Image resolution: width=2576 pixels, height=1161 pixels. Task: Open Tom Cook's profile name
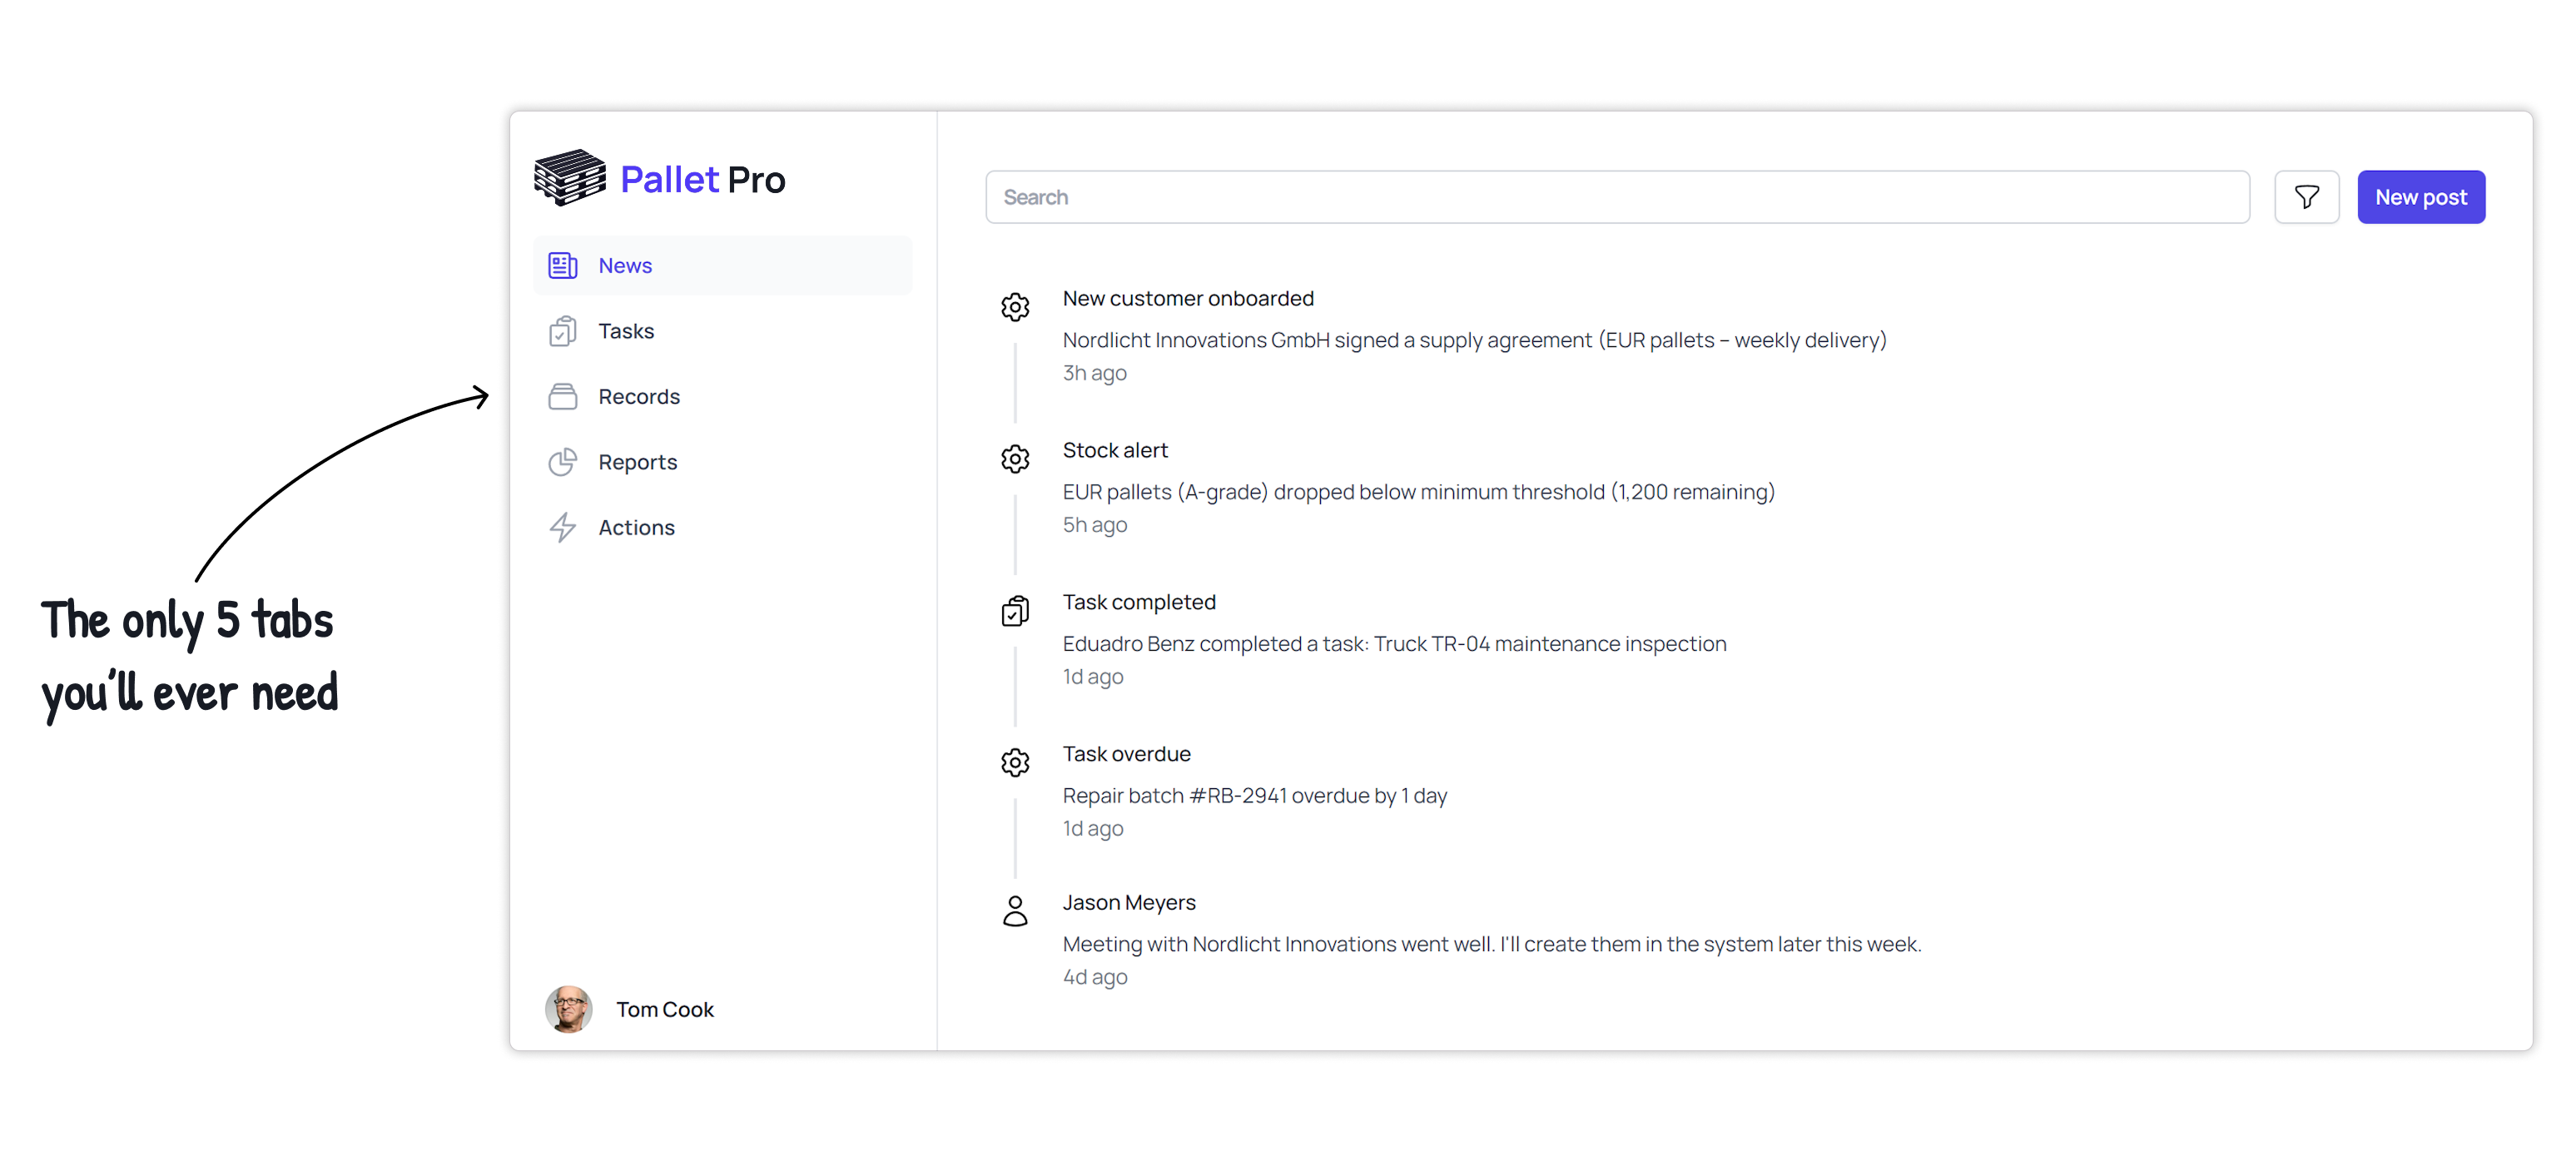pyautogui.click(x=665, y=1010)
